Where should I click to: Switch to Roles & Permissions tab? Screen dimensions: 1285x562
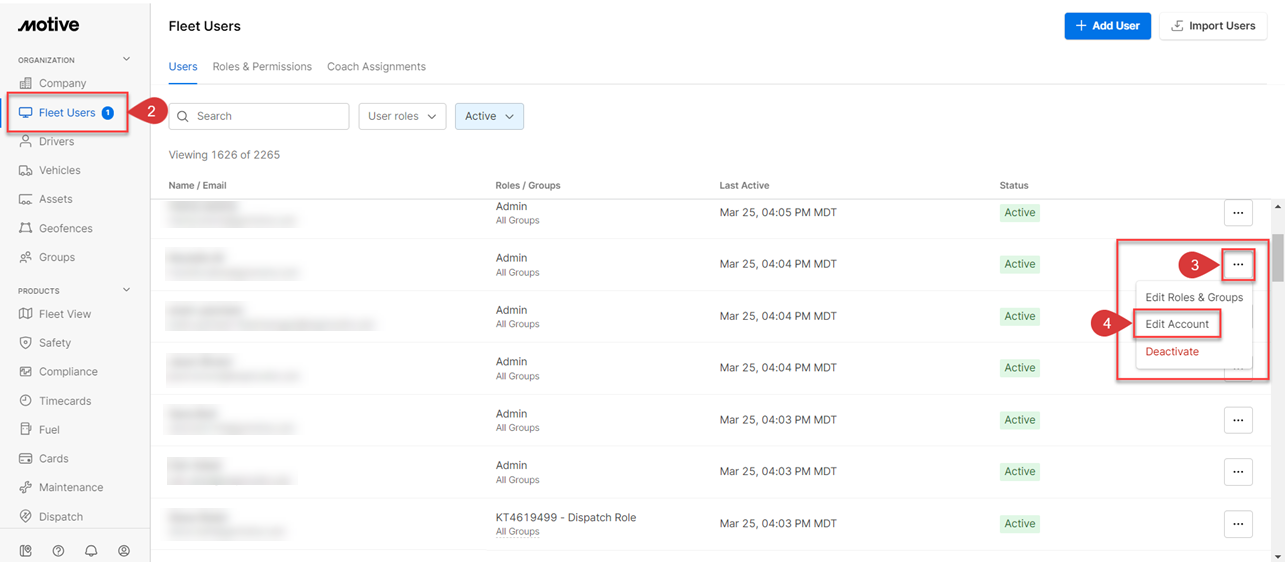[262, 67]
